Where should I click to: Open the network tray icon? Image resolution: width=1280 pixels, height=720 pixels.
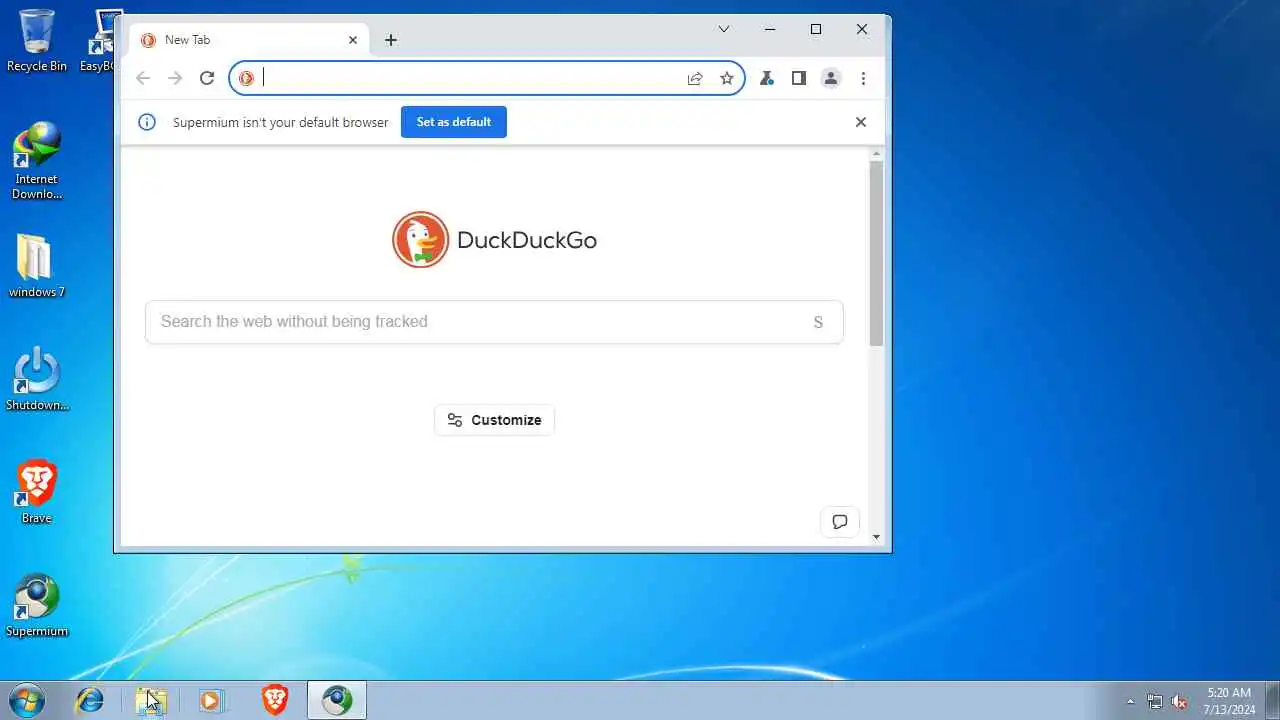pyautogui.click(x=1155, y=701)
